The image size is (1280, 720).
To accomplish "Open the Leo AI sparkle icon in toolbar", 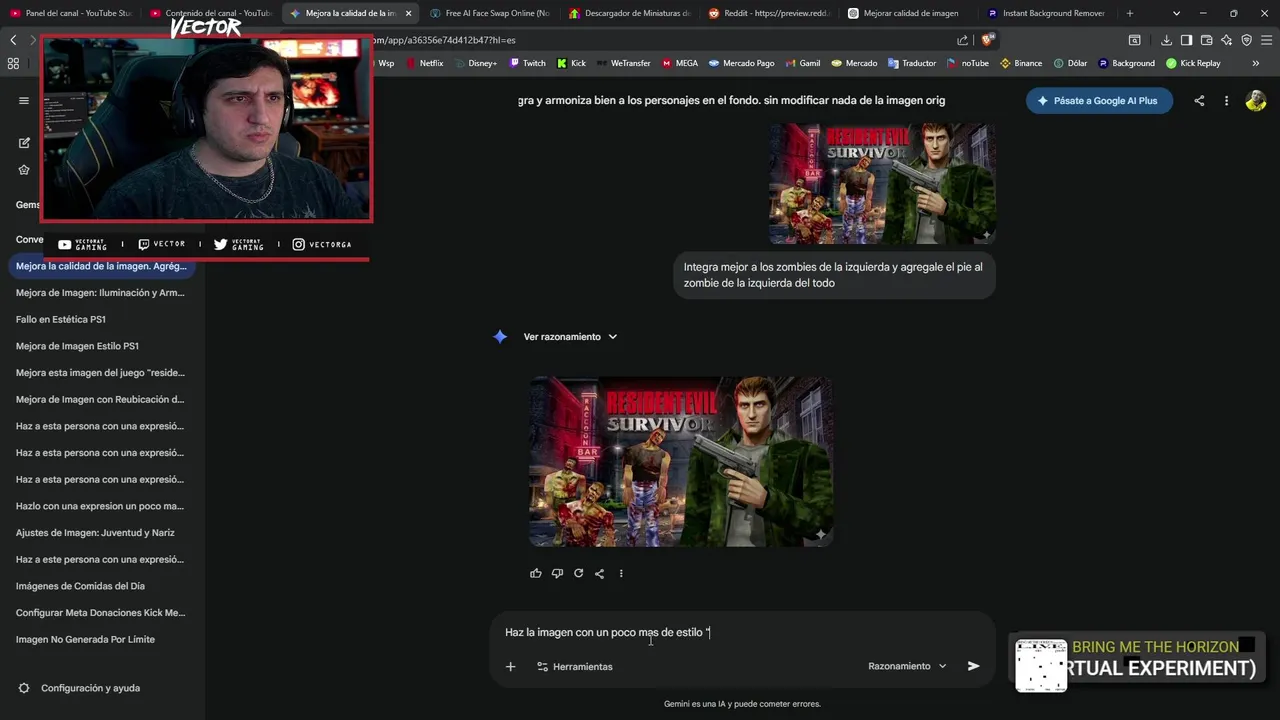I will [1226, 40].
